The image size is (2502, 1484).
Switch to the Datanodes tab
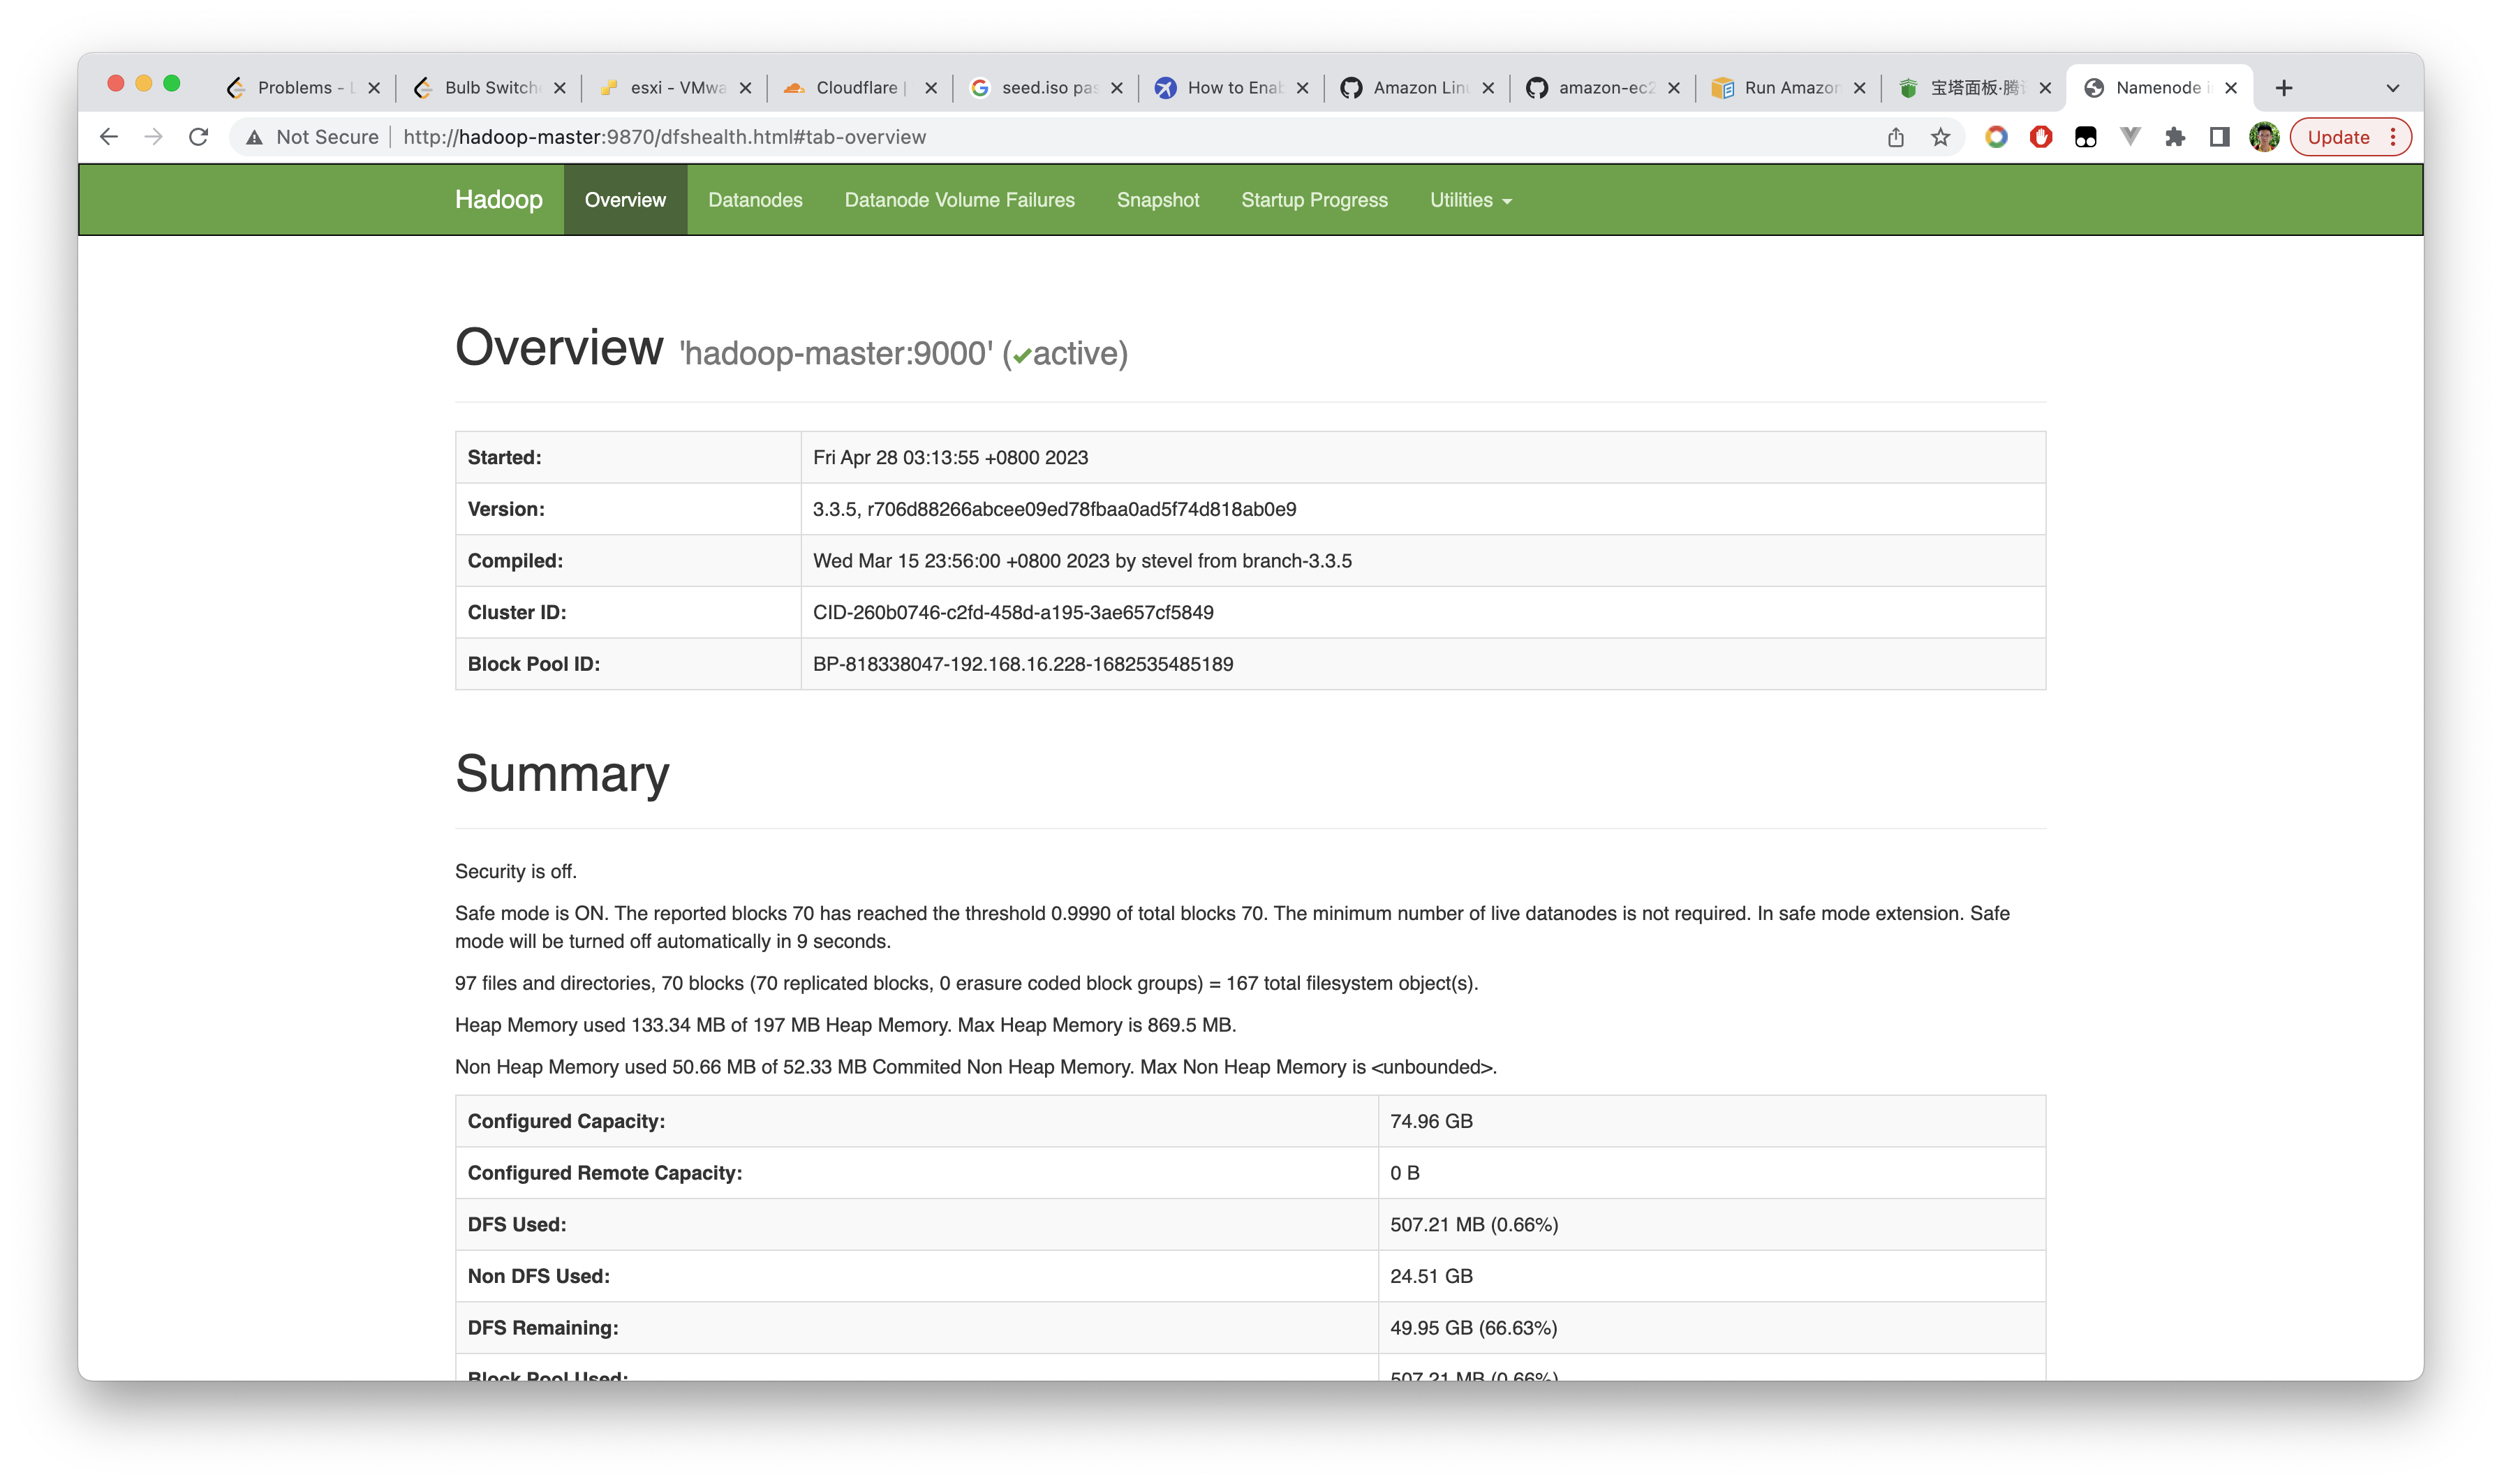click(x=755, y=200)
